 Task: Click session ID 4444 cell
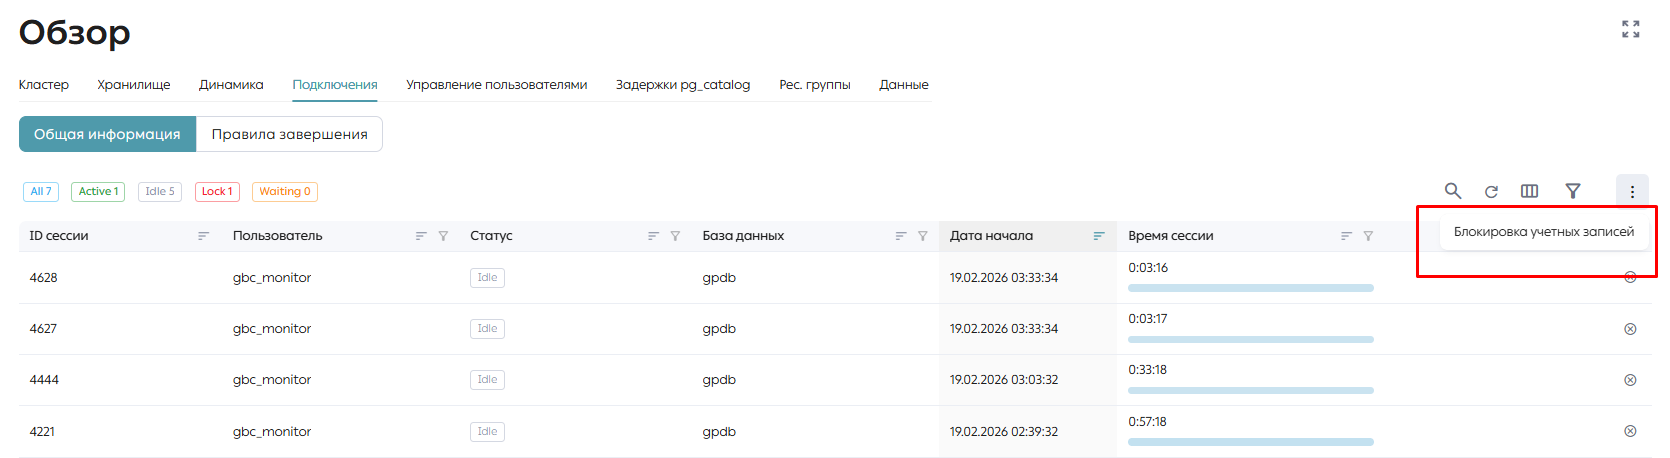tap(44, 380)
